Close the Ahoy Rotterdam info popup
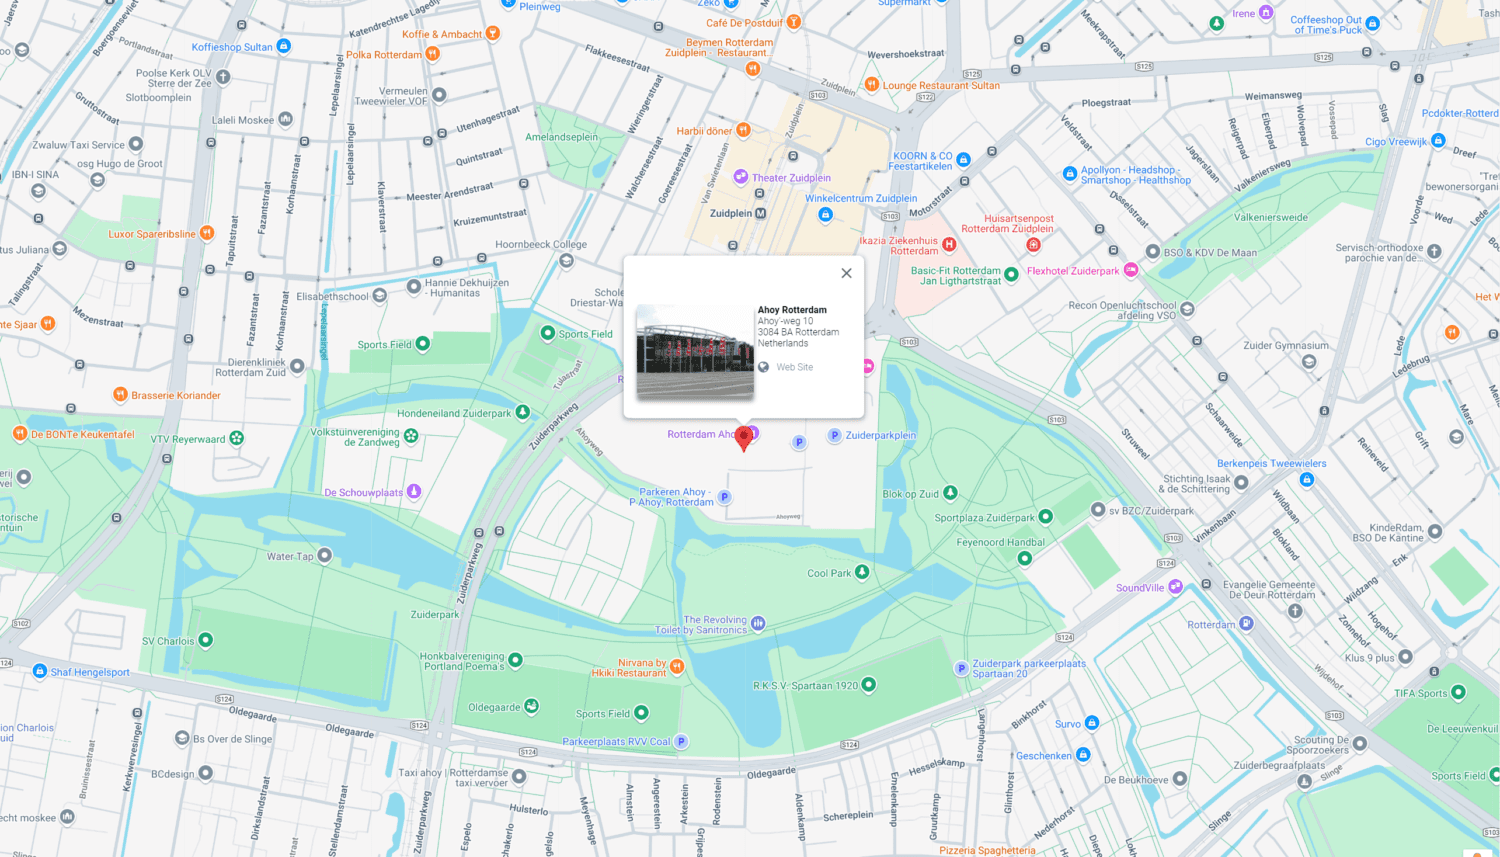This screenshot has height=857, width=1500. coord(846,273)
